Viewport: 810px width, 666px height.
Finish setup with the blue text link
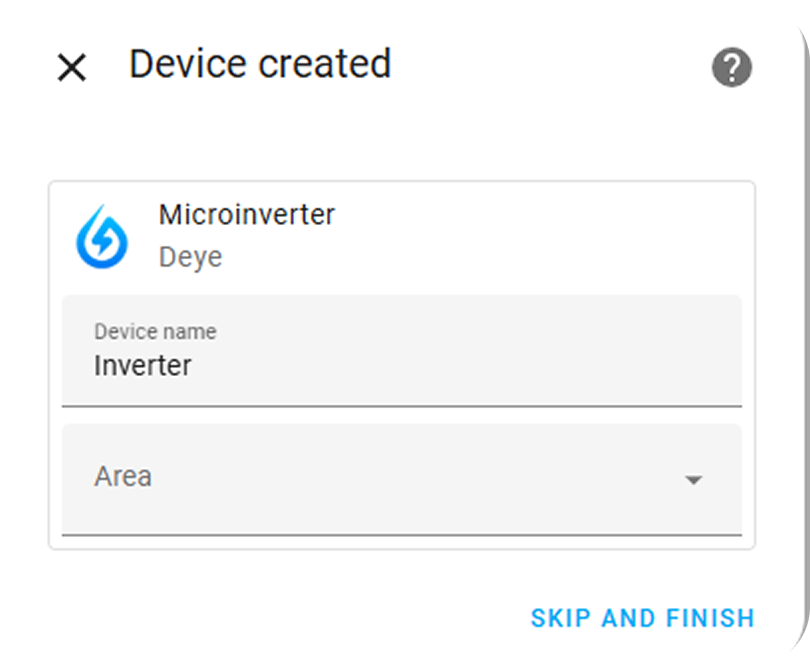(x=643, y=618)
